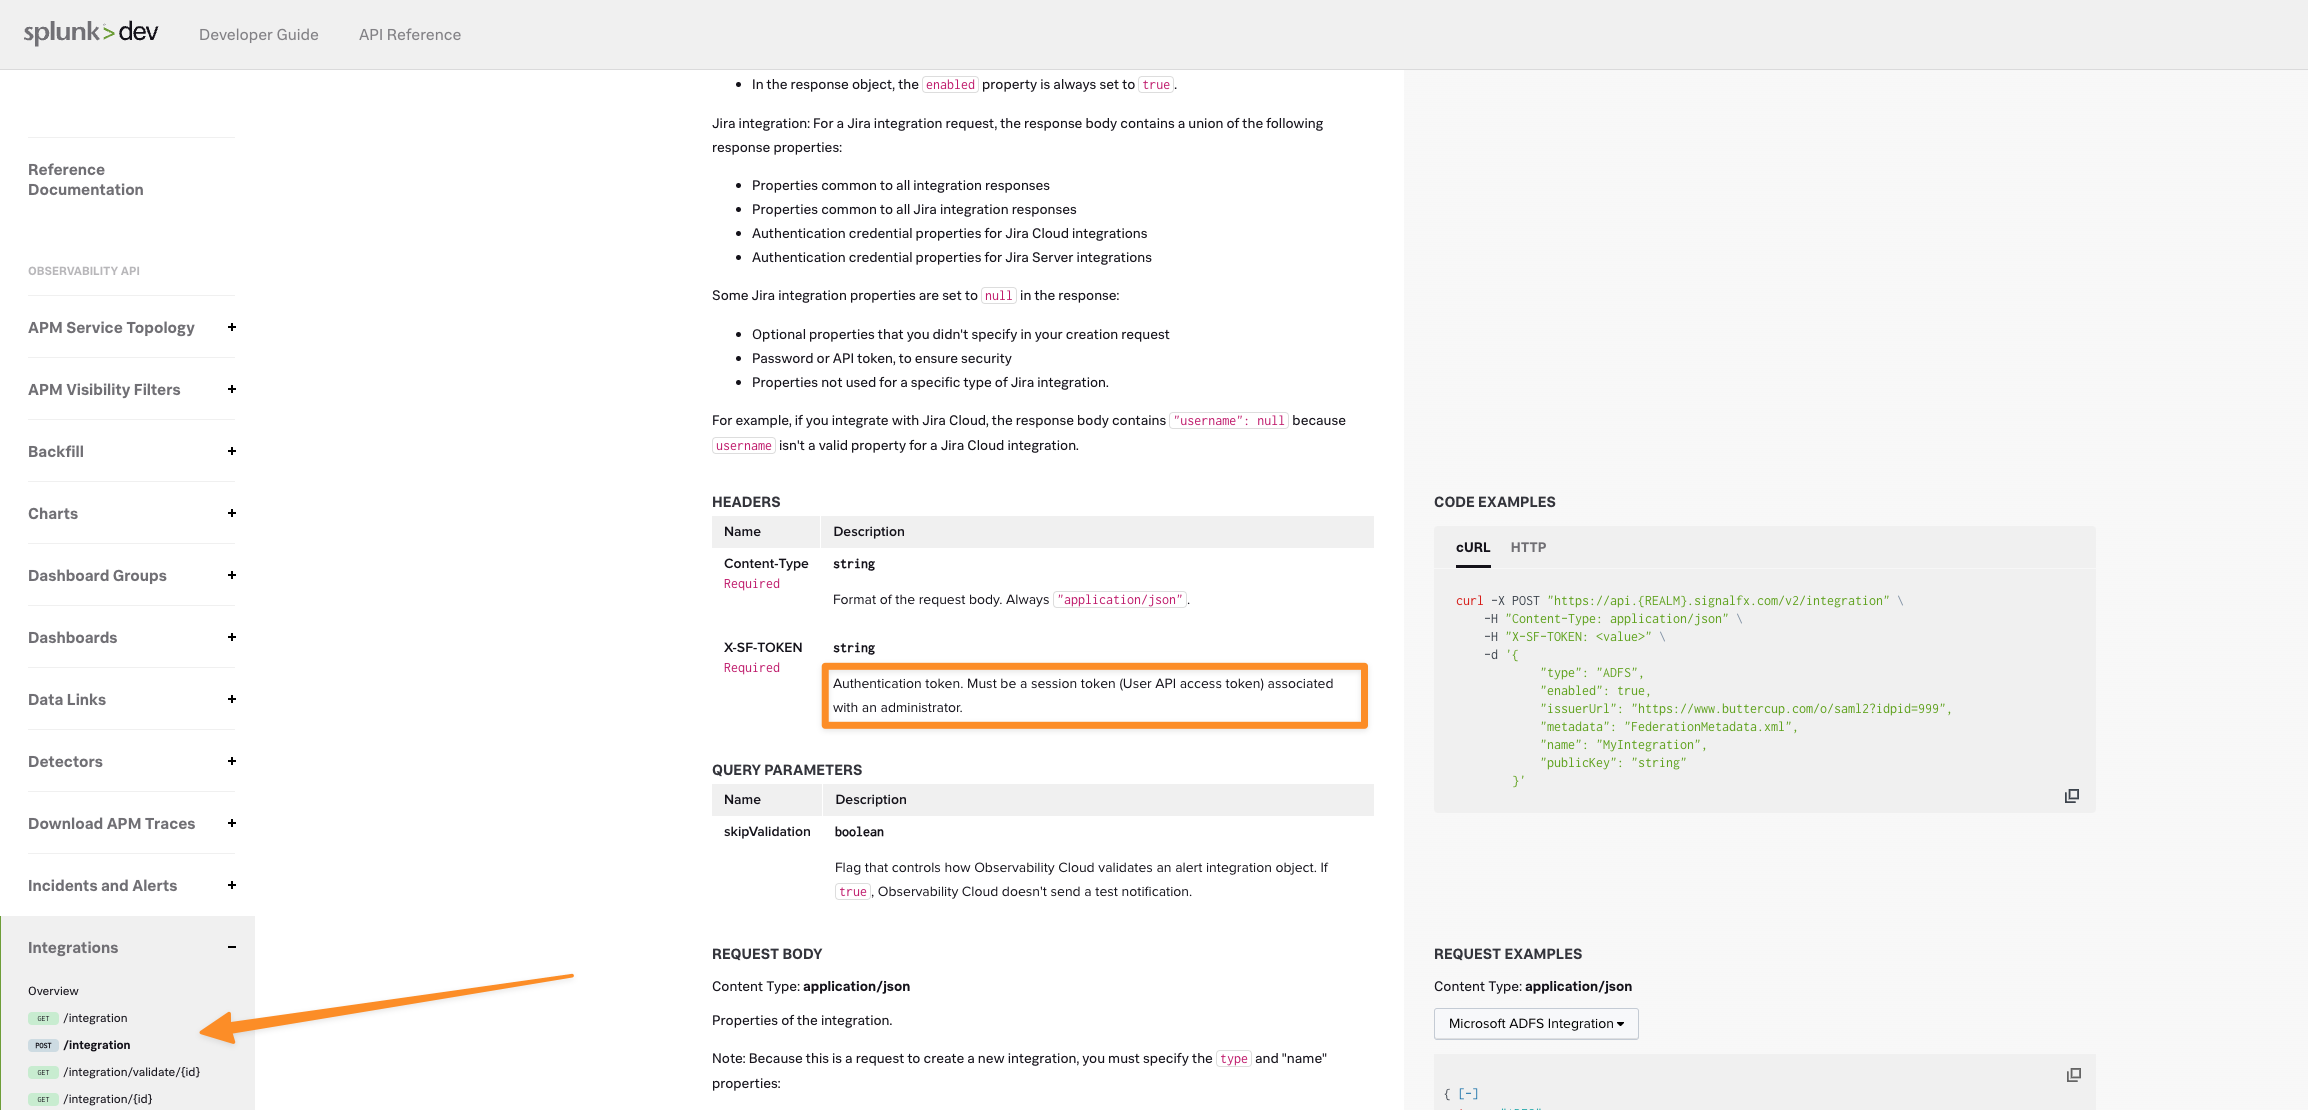Copy the cURL code example
Screen dimensions: 2308x1110
(2072, 796)
